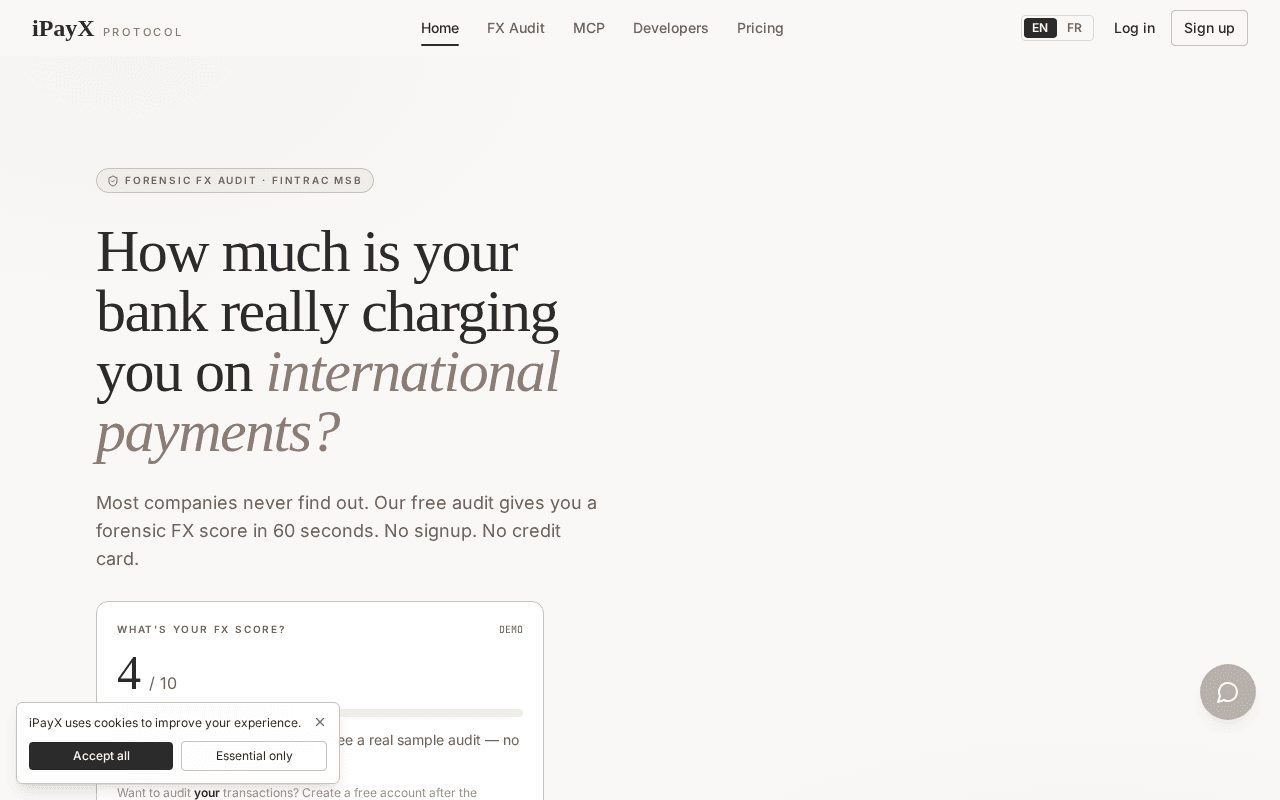Open the FX Audit page
This screenshot has width=1280, height=800.
pos(516,28)
